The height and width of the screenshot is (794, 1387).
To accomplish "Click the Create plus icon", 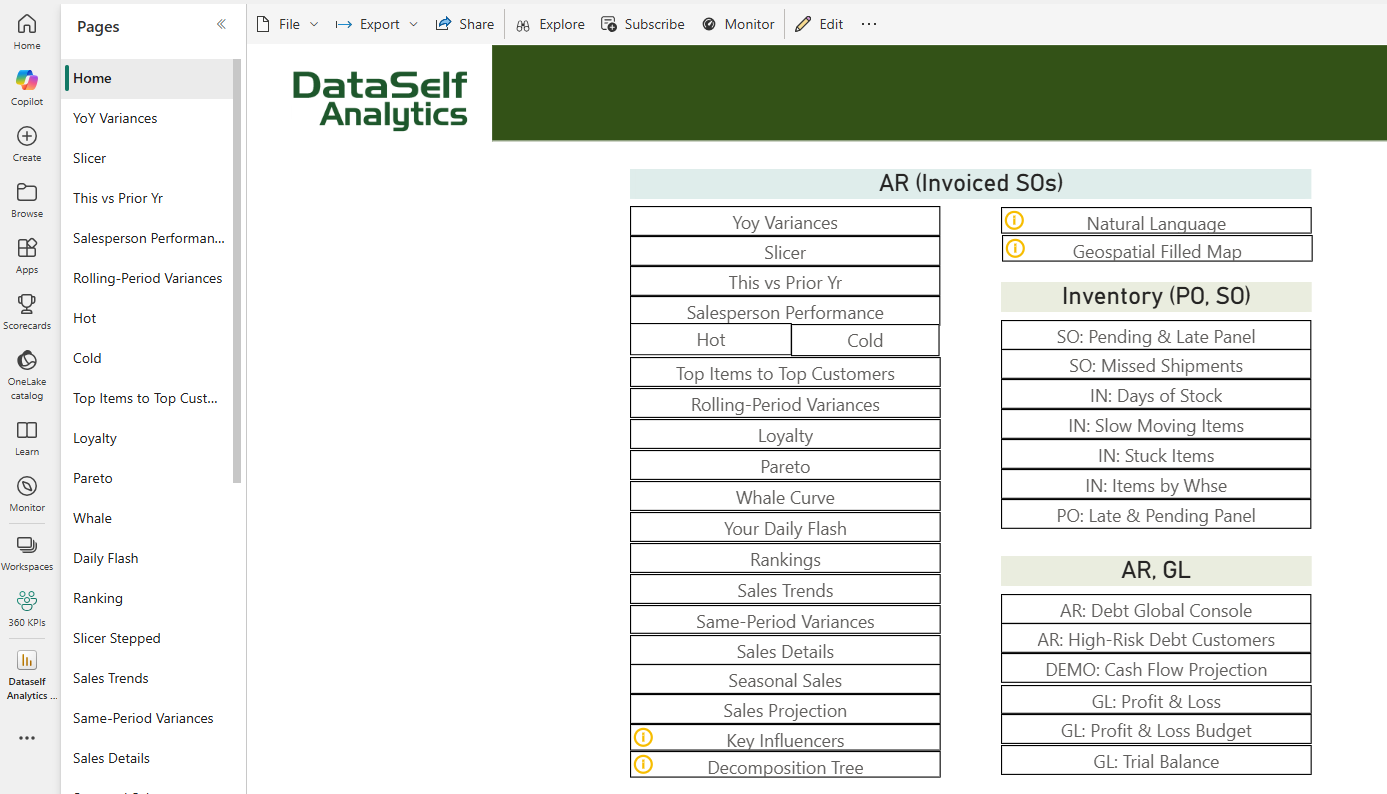I will pos(27,136).
